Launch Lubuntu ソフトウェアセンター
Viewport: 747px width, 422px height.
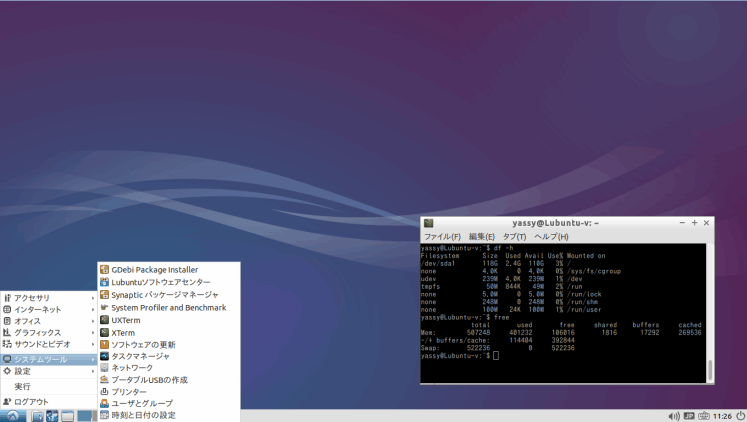(x=169, y=282)
